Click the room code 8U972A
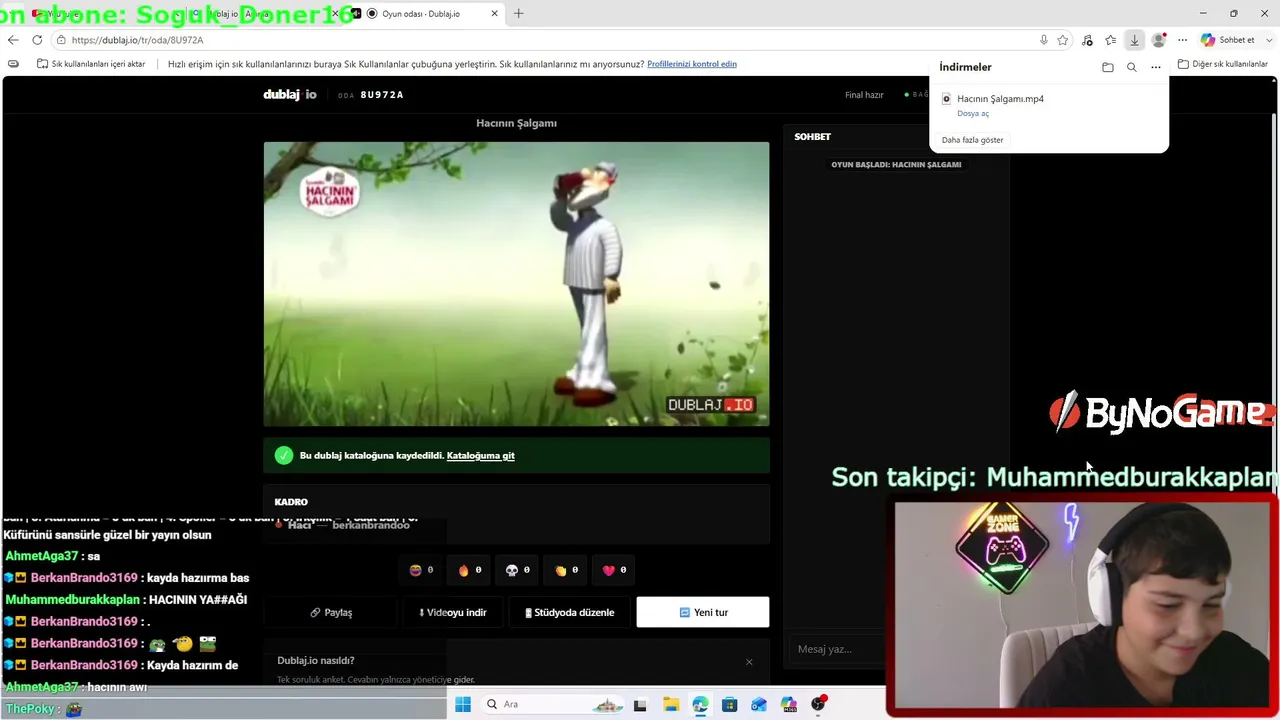The image size is (1280, 720). click(x=382, y=95)
